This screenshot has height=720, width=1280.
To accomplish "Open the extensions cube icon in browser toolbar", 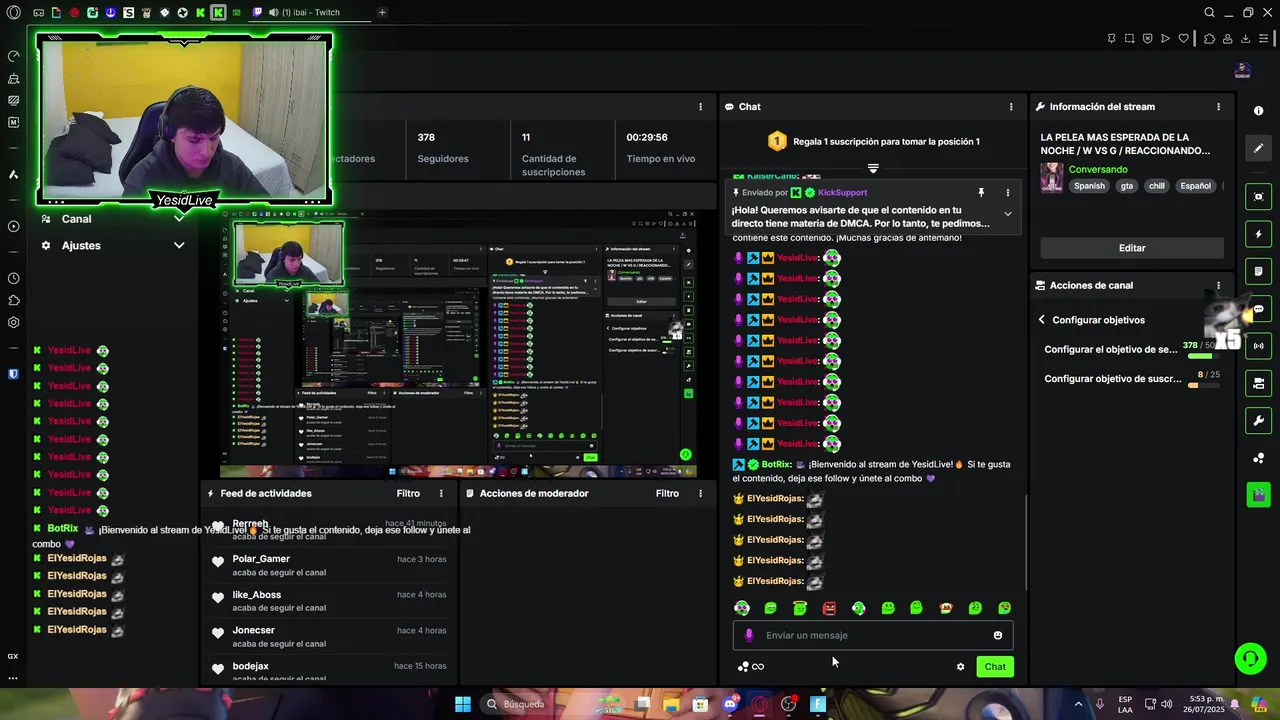I will (1209, 39).
